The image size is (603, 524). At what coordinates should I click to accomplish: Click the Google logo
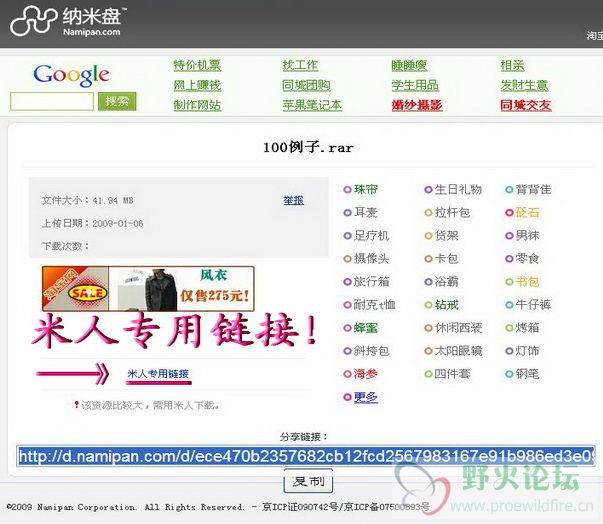pos(72,75)
